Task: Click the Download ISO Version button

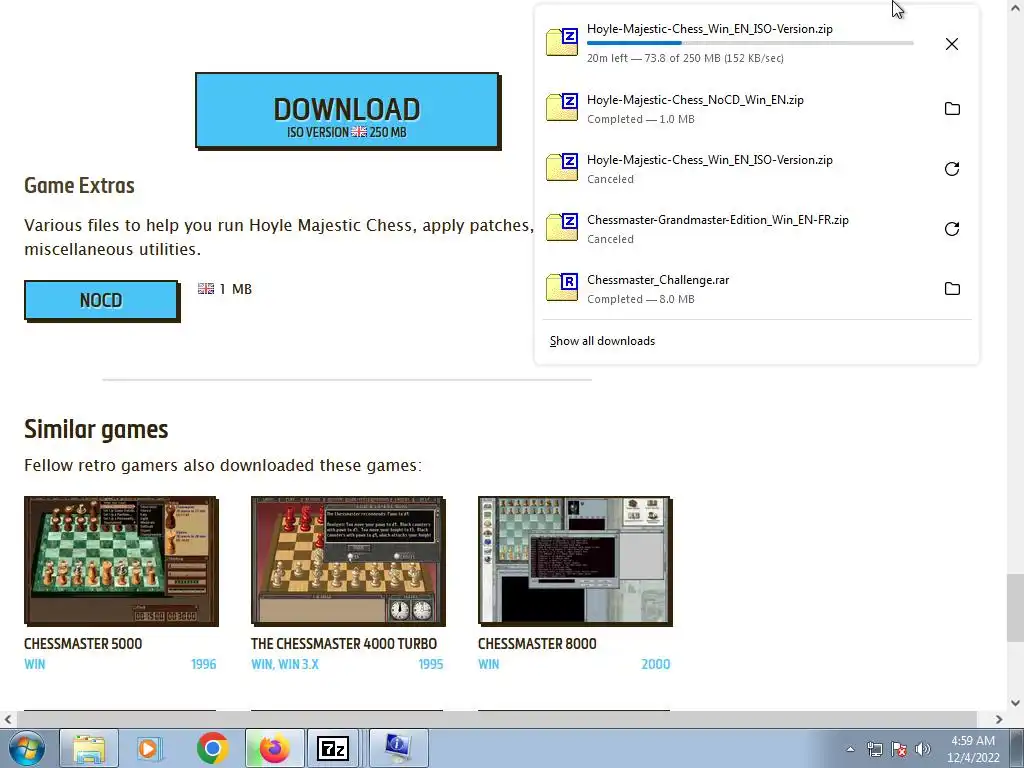Action: point(347,110)
